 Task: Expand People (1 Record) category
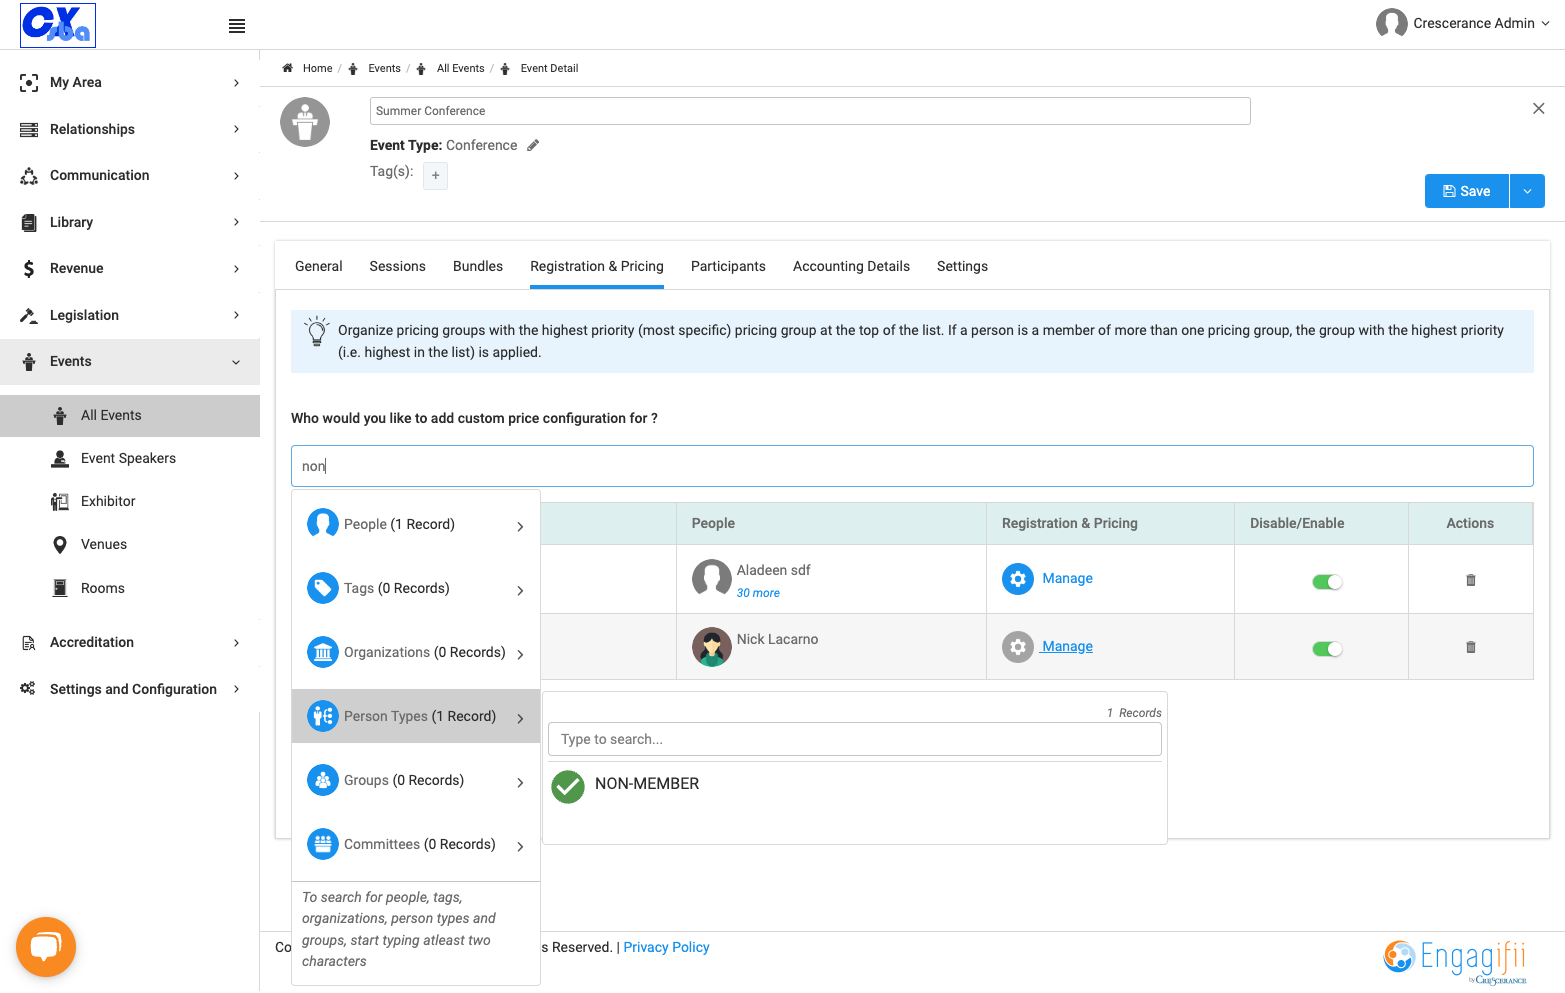click(416, 524)
